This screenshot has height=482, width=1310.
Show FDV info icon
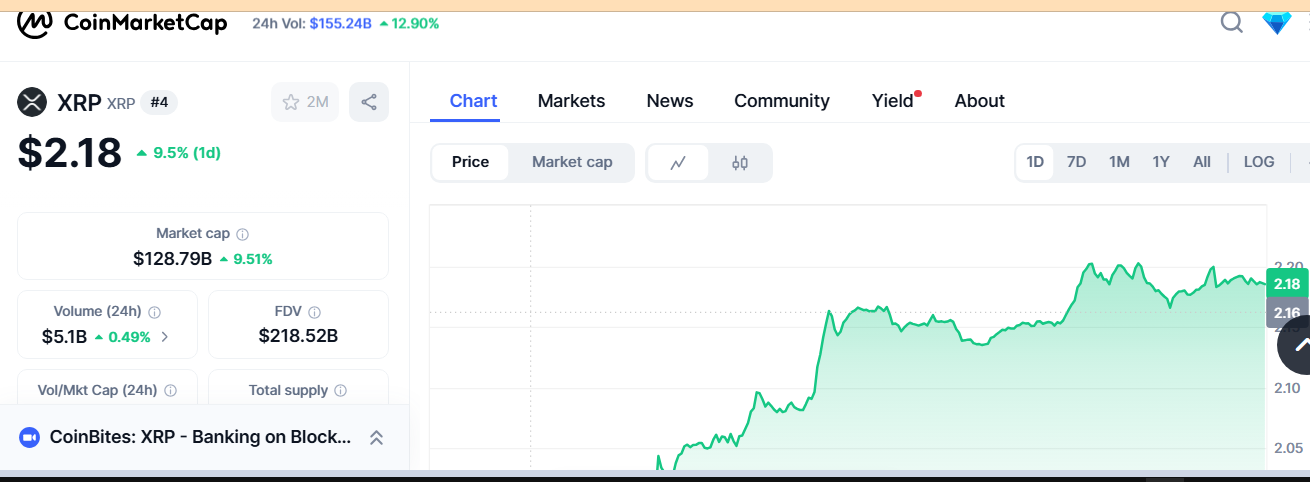315,312
